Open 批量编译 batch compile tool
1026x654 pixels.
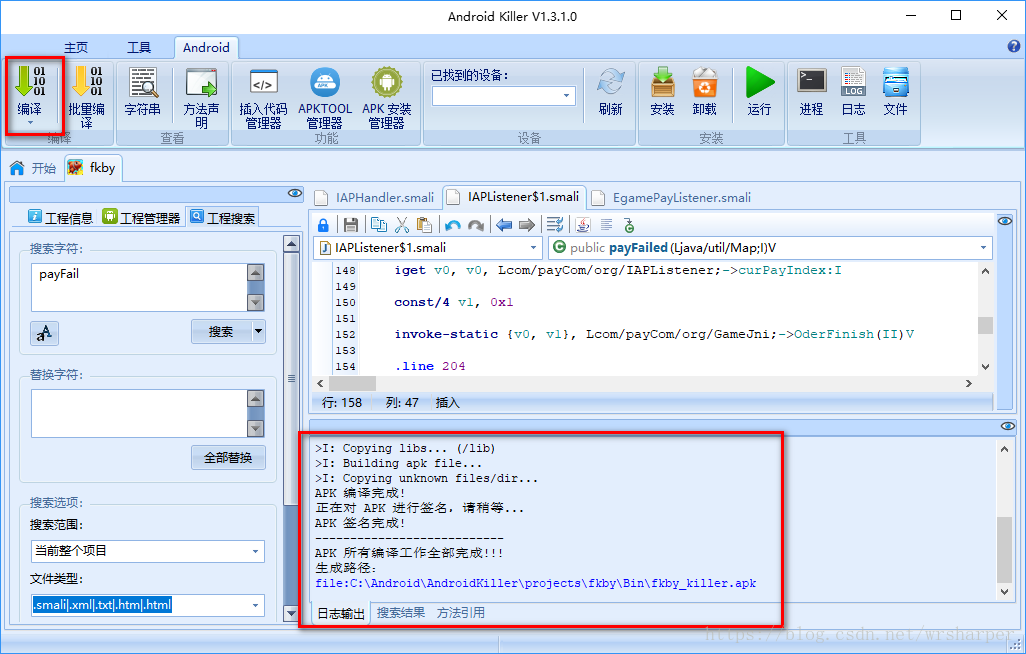click(87, 96)
